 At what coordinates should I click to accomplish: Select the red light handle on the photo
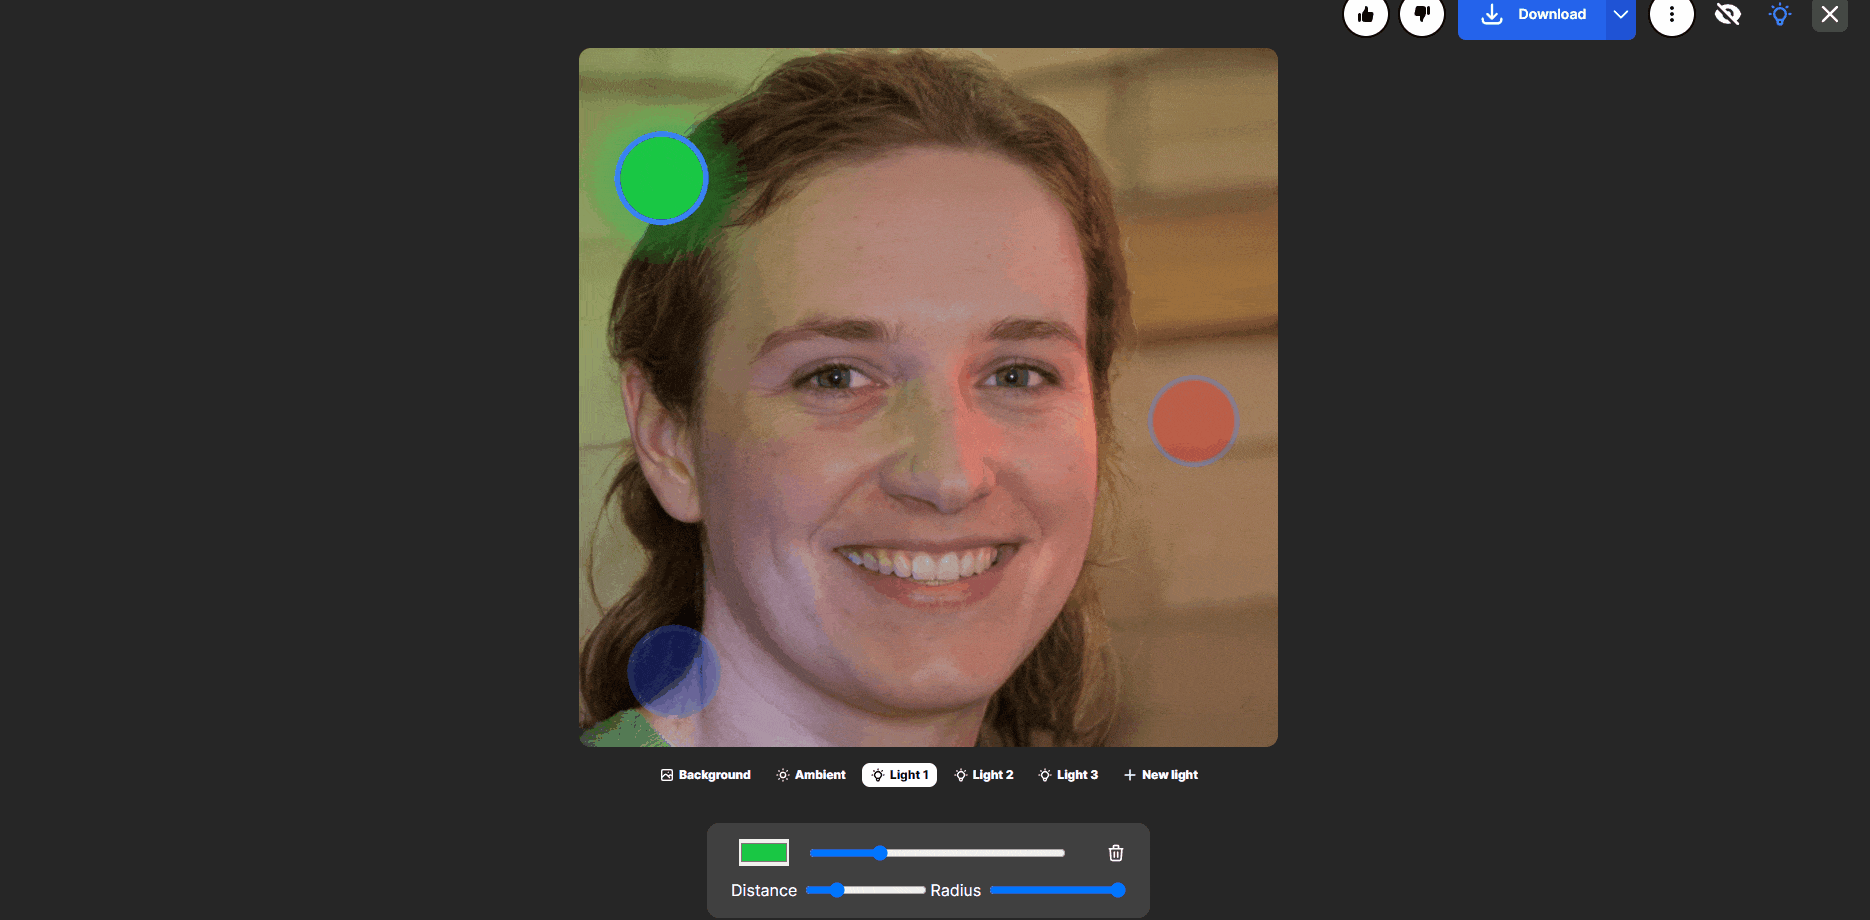[x=1193, y=421]
